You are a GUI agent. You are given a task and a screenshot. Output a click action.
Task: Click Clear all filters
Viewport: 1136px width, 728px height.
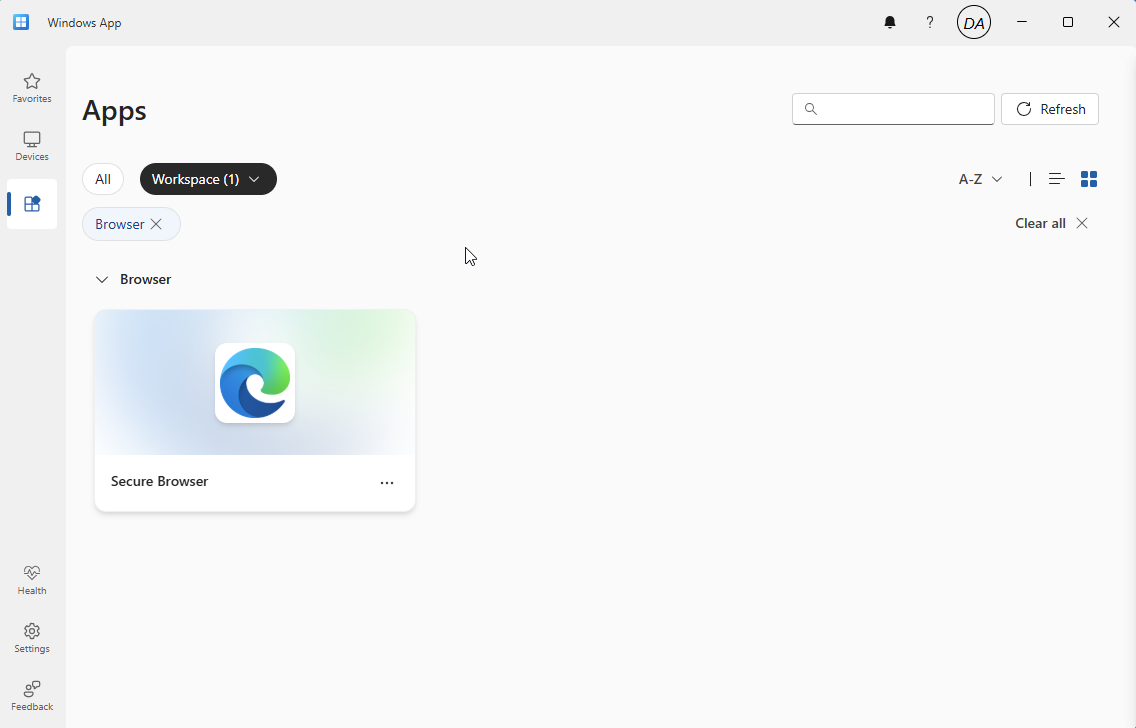tap(1051, 223)
